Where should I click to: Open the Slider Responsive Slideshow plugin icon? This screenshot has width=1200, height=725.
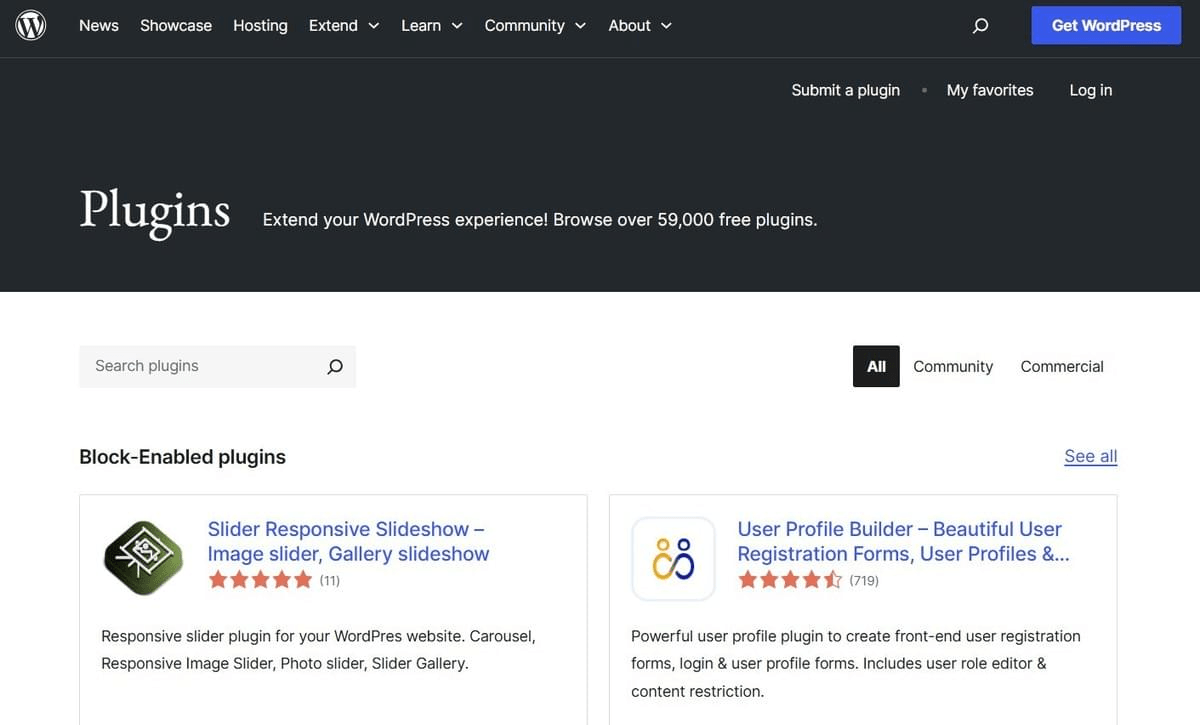point(143,558)
